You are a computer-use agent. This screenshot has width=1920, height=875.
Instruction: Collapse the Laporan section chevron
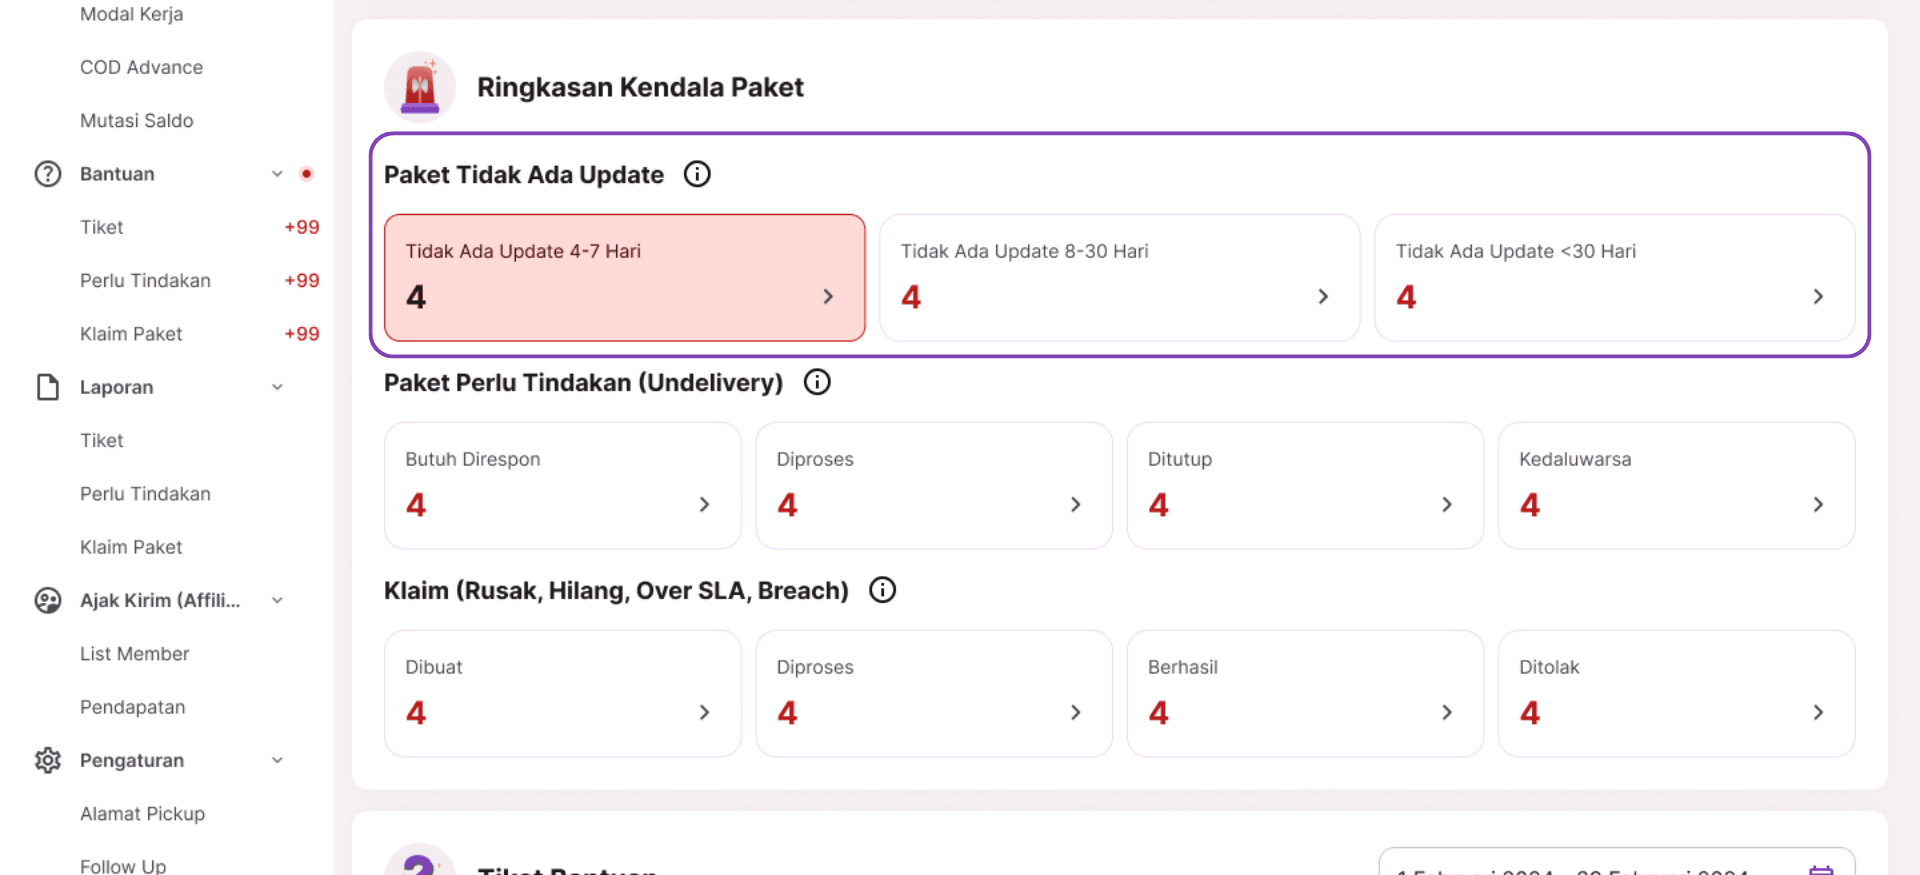point(277,387)
